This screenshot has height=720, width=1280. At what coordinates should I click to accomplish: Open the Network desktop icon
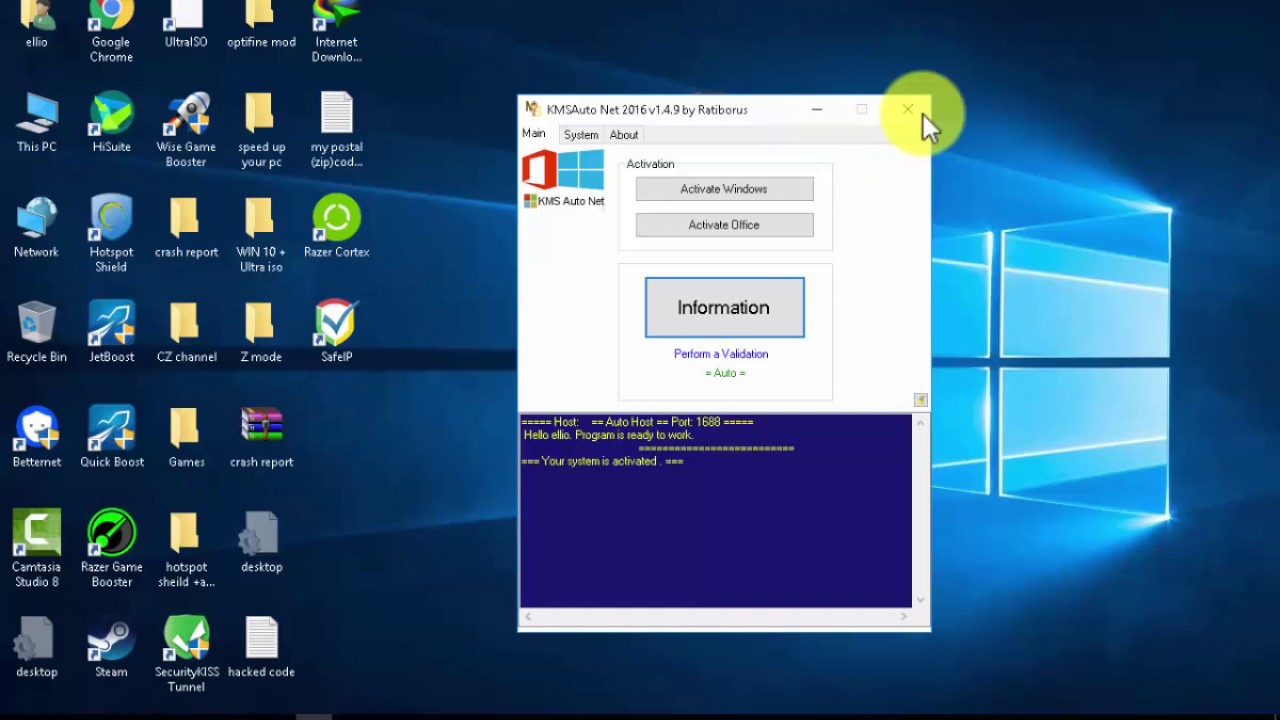pyautogui.click(x=37, y=227)
